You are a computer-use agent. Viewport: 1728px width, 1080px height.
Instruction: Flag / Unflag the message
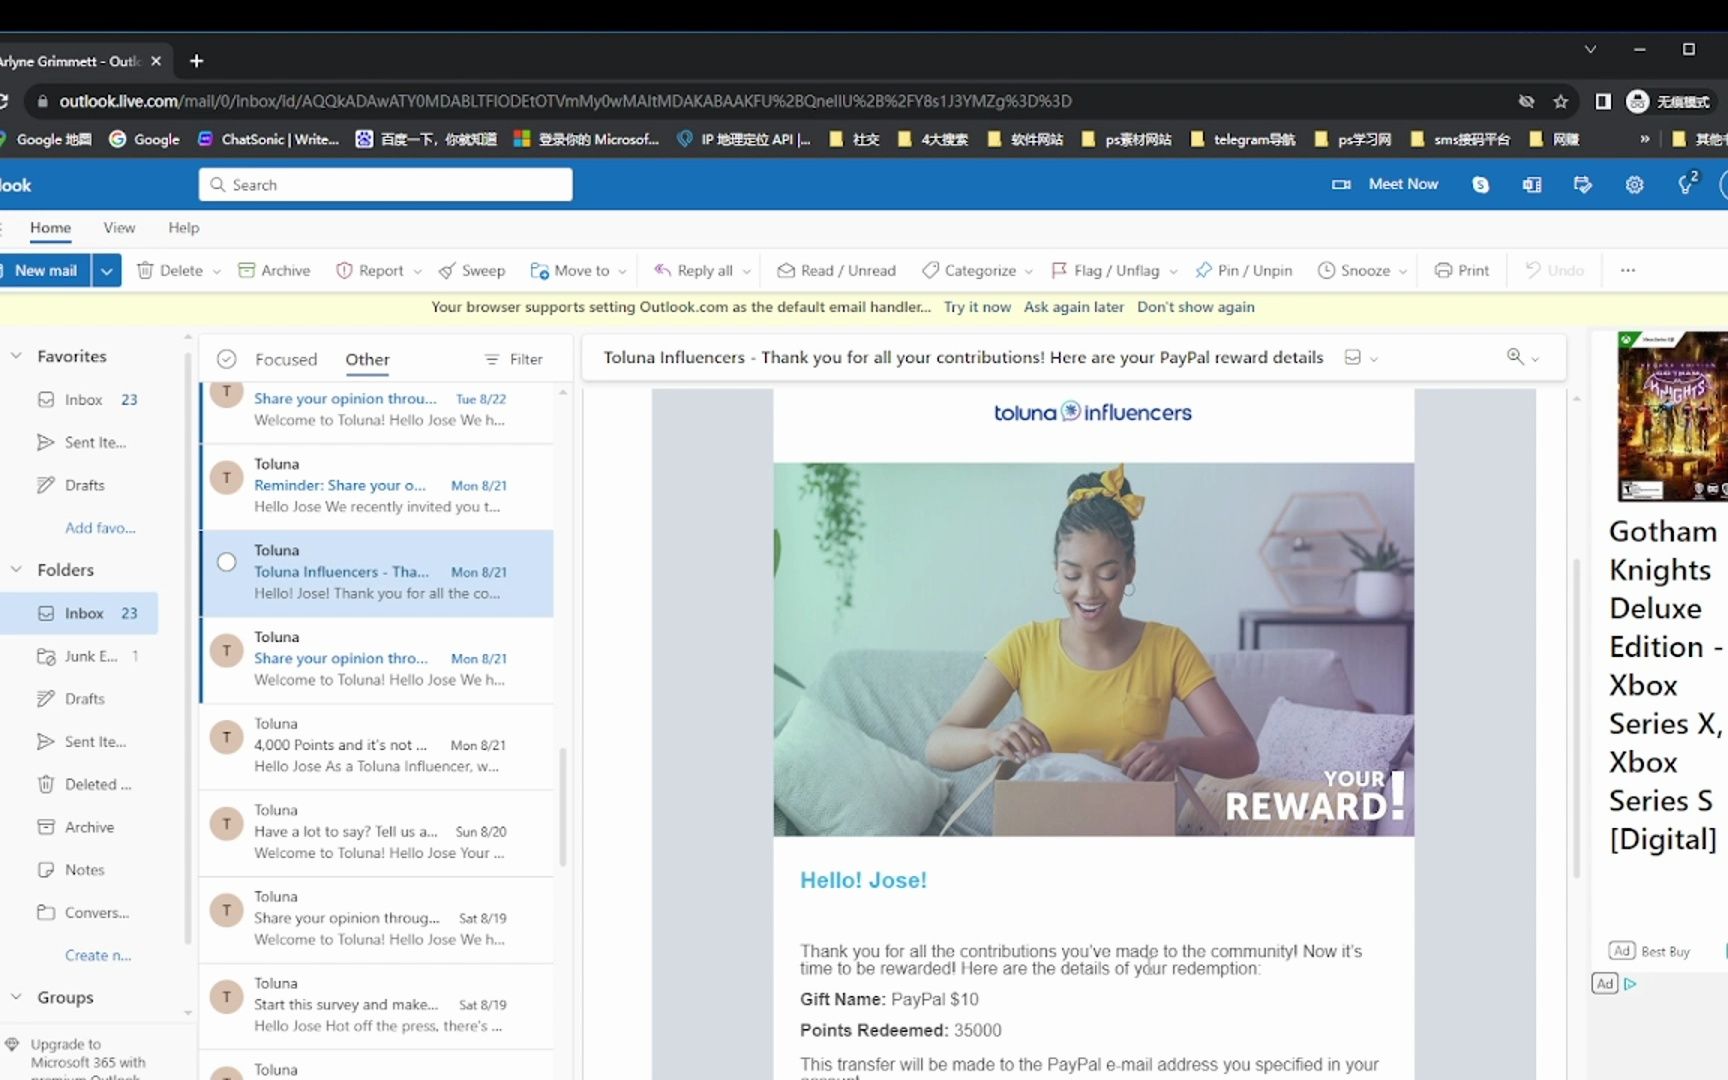point(1105,270)
